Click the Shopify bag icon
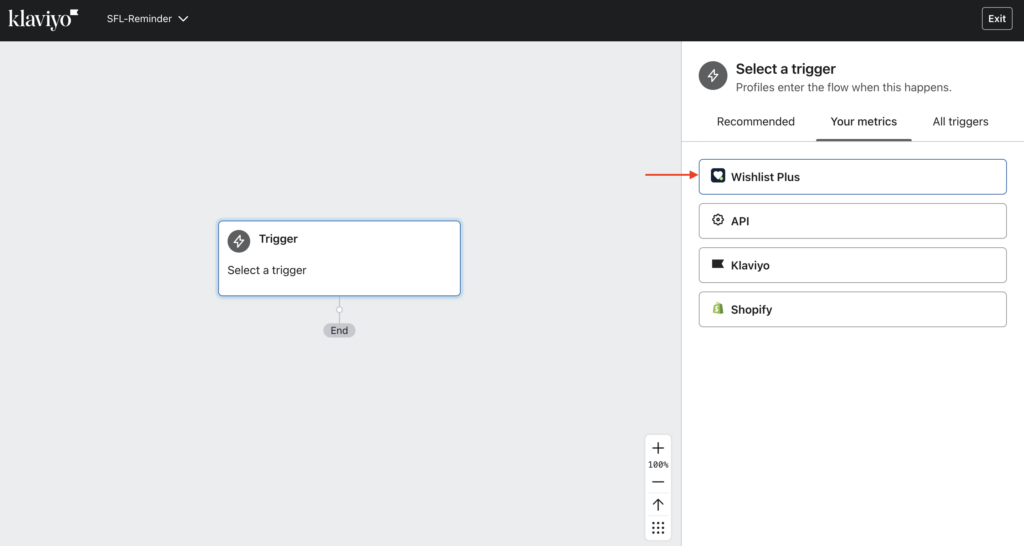This screenshot has width=1024, height=546. tap(718, 308)
